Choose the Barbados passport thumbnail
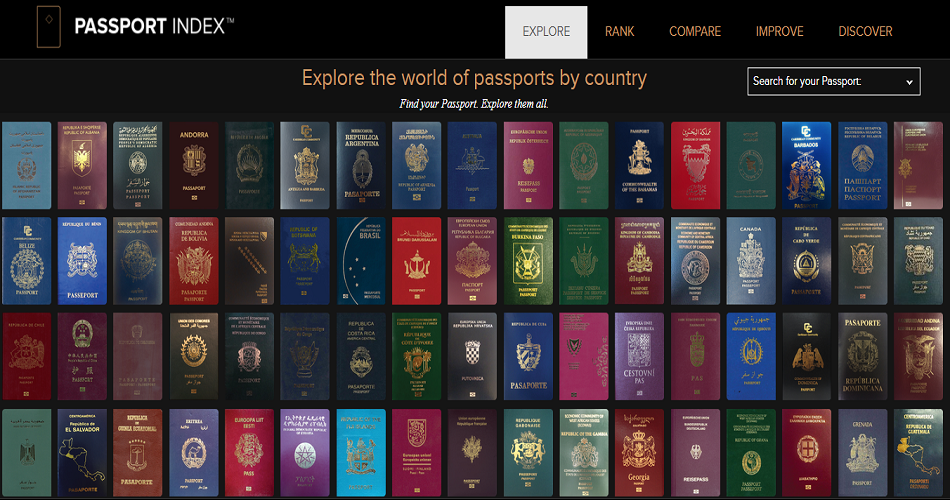Viewport: 950px width, 500px height. [806, 165]
